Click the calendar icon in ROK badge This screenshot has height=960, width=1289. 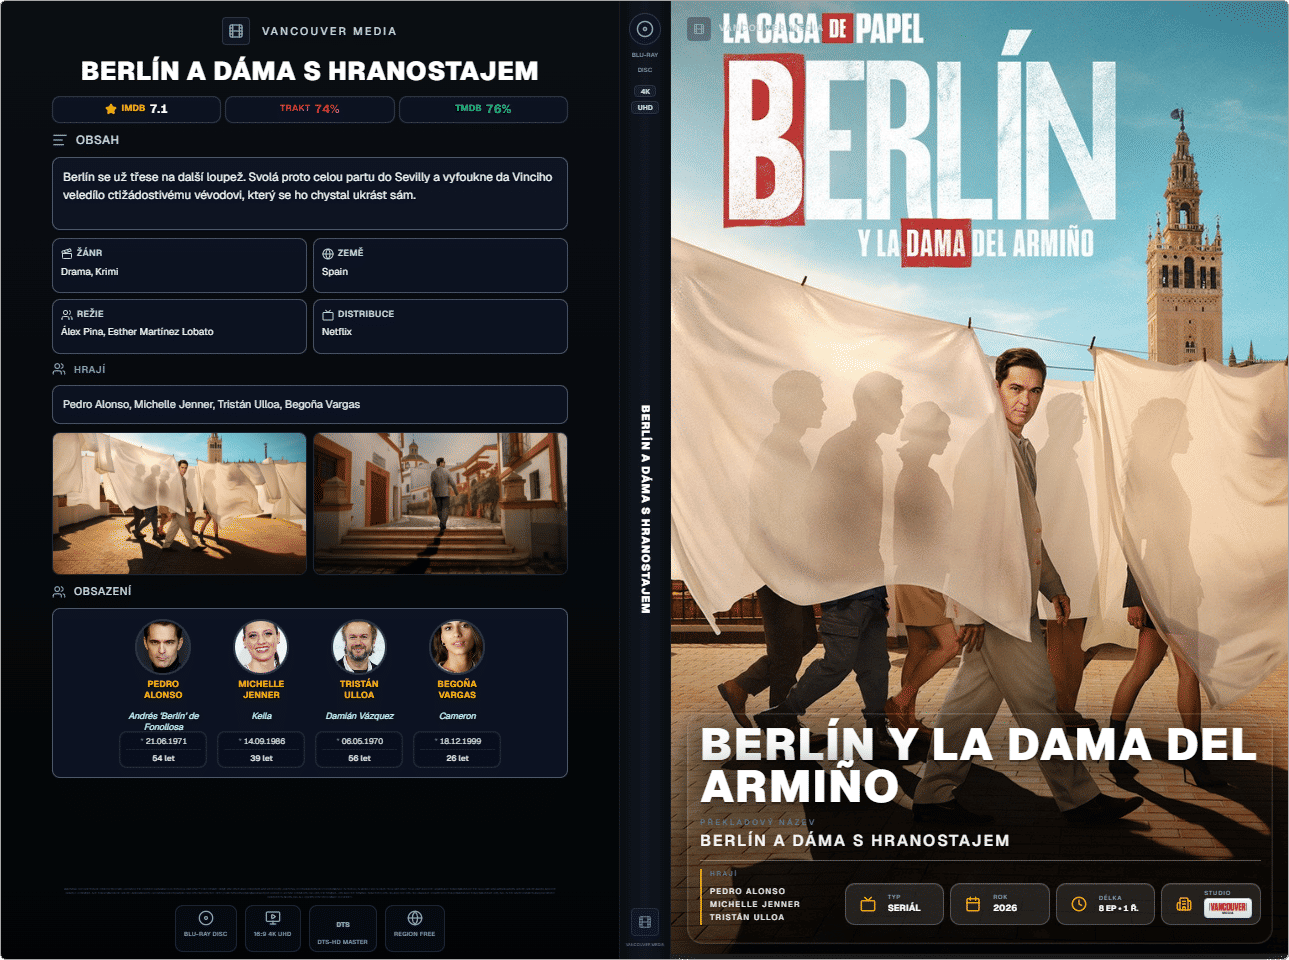(x=973, y=904)
